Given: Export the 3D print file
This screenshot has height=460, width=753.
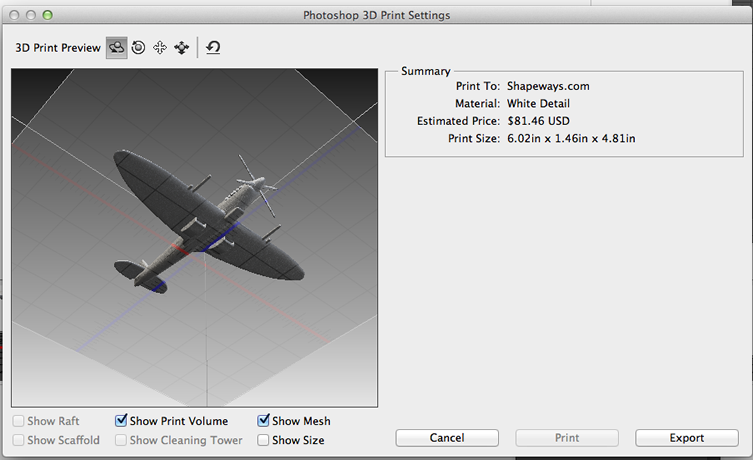Looking at the screenshot, I should click(x=687, y=438).
